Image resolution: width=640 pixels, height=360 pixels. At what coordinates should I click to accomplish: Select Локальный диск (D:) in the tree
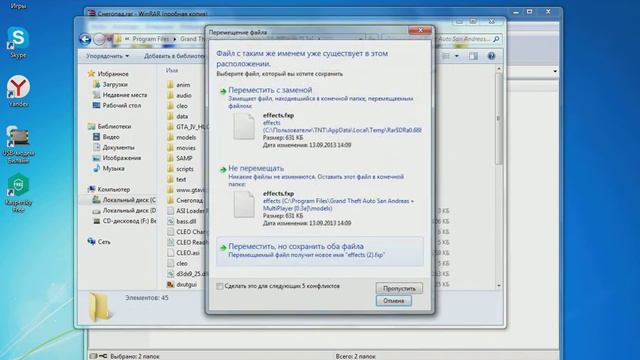click(x=124, y=211)
